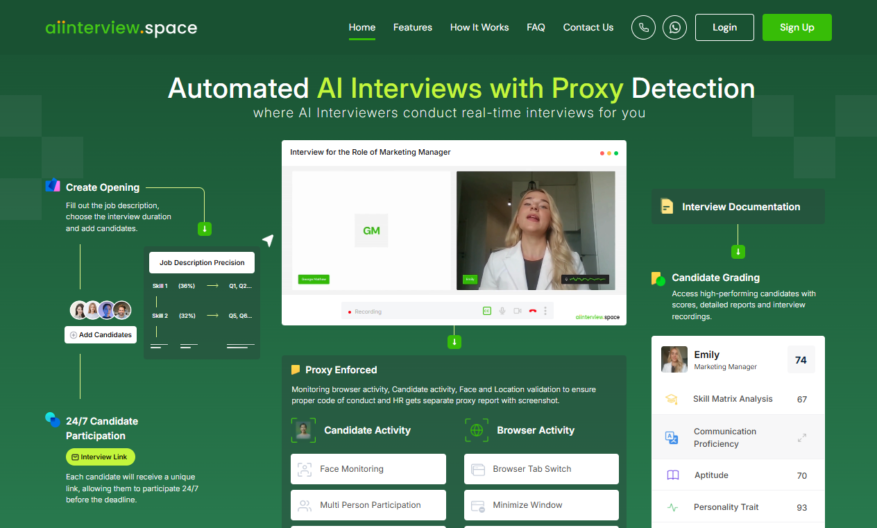The width and height of the screenshot is (877, 528).
Task: Click the audio waveform on the video
Action: pos(585,279)
